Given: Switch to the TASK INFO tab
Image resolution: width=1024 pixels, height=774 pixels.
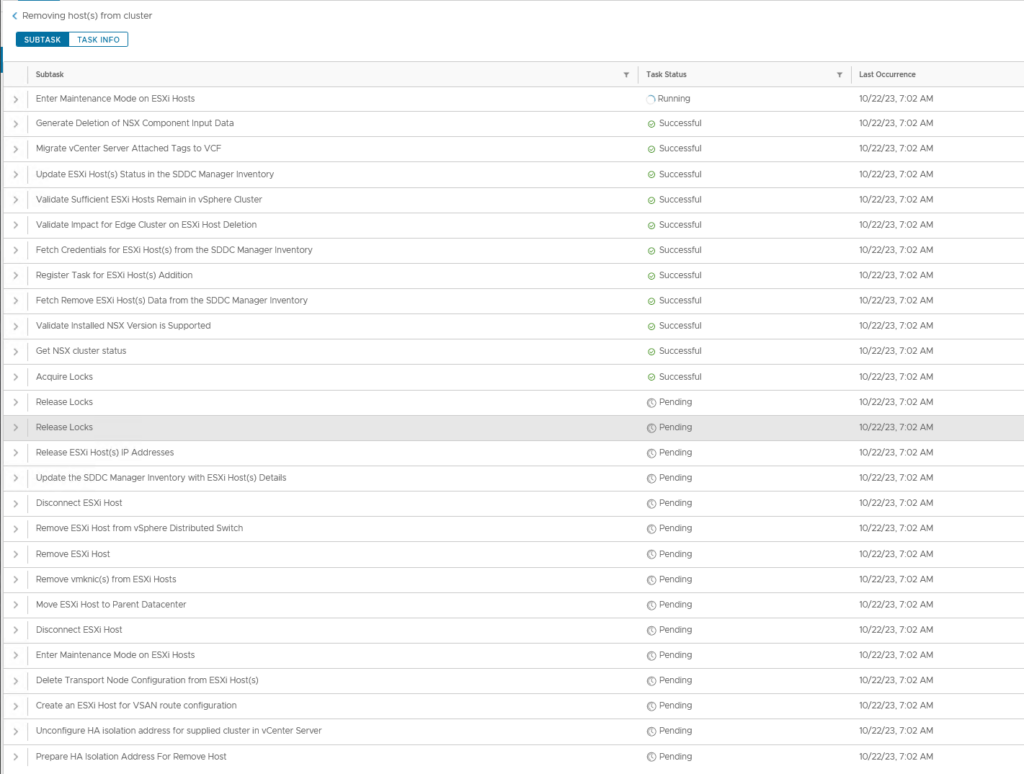Looking at the screenshot, I should click(98, 39).
